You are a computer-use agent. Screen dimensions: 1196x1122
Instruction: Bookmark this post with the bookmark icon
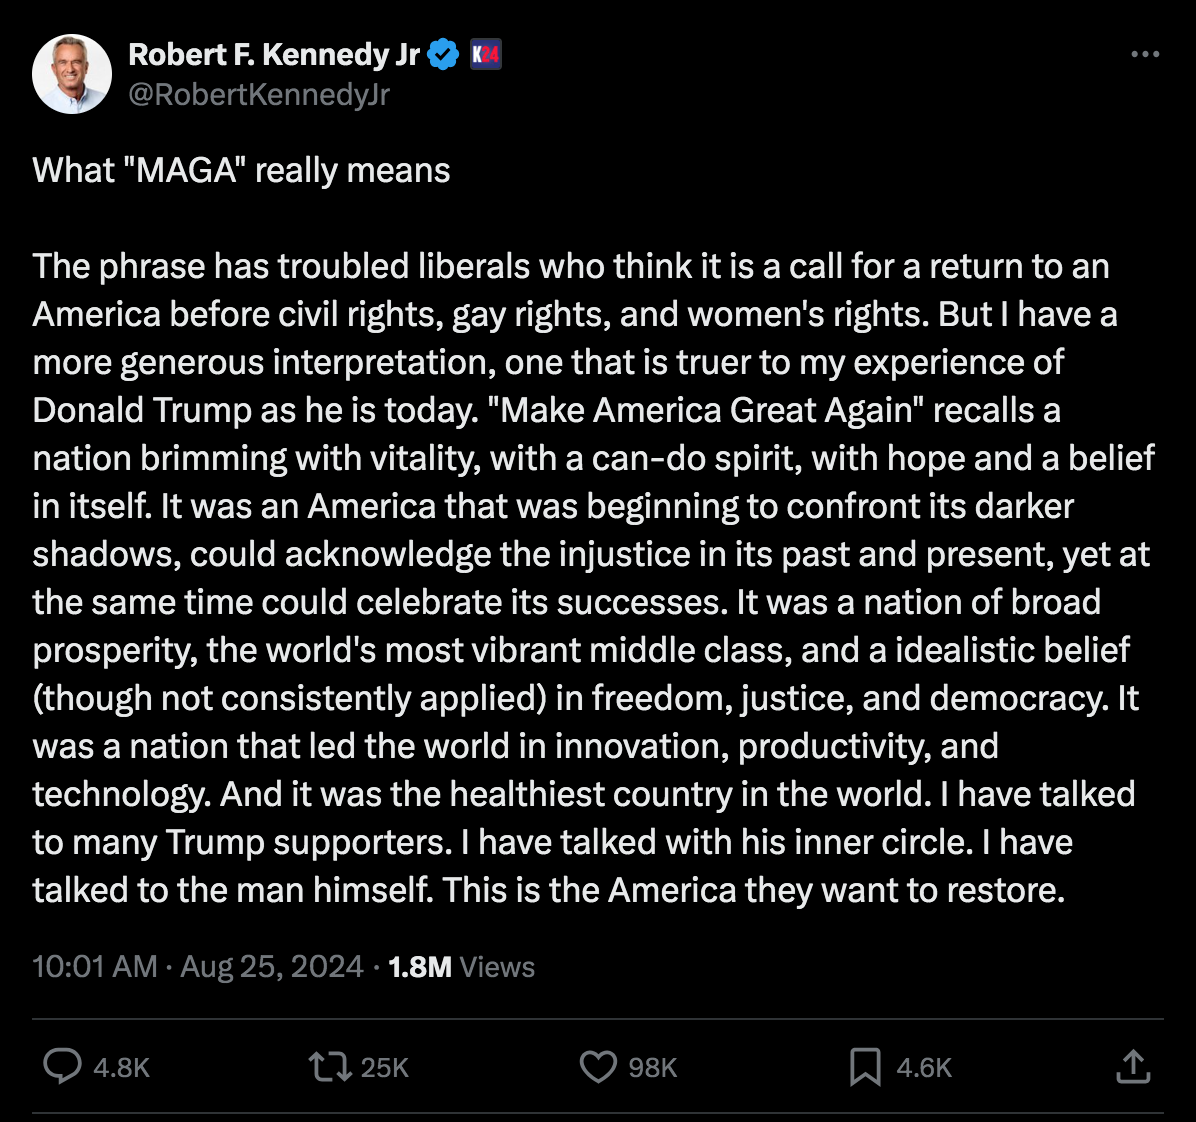865,1066
